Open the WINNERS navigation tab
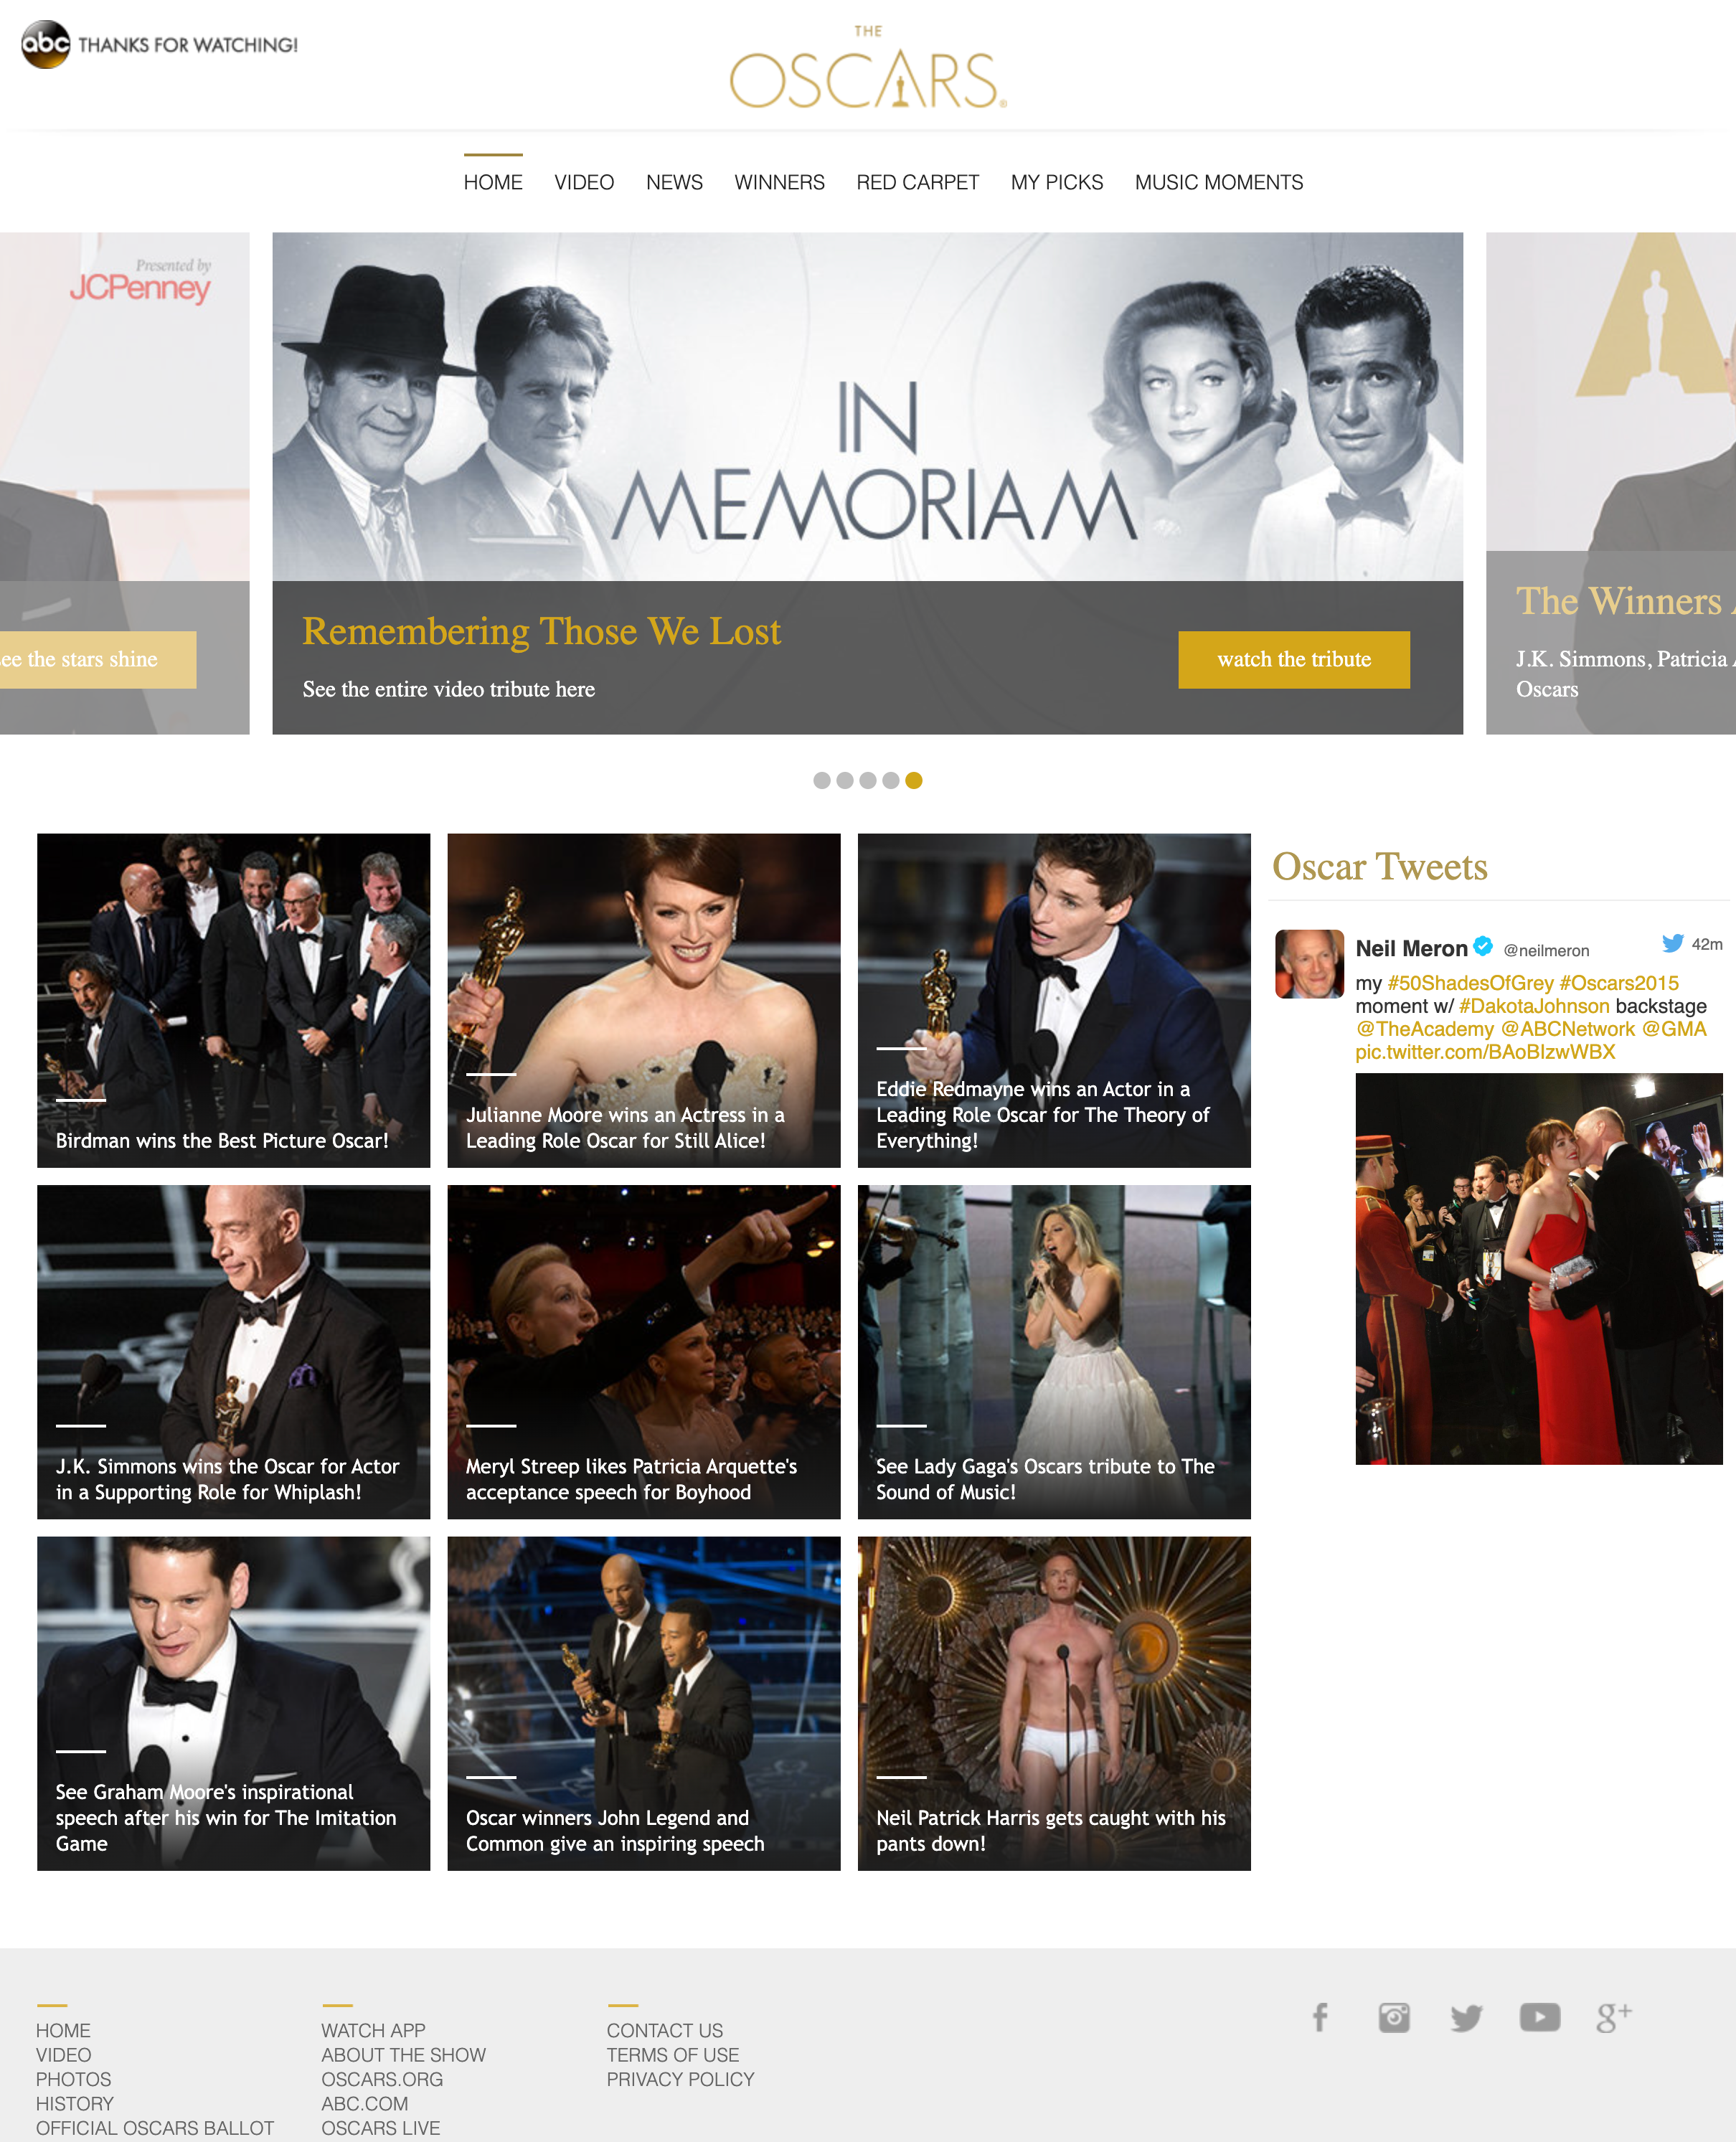Image resolution: width=1736 pixels, height=2142 pixels. [x=779, y=182]
